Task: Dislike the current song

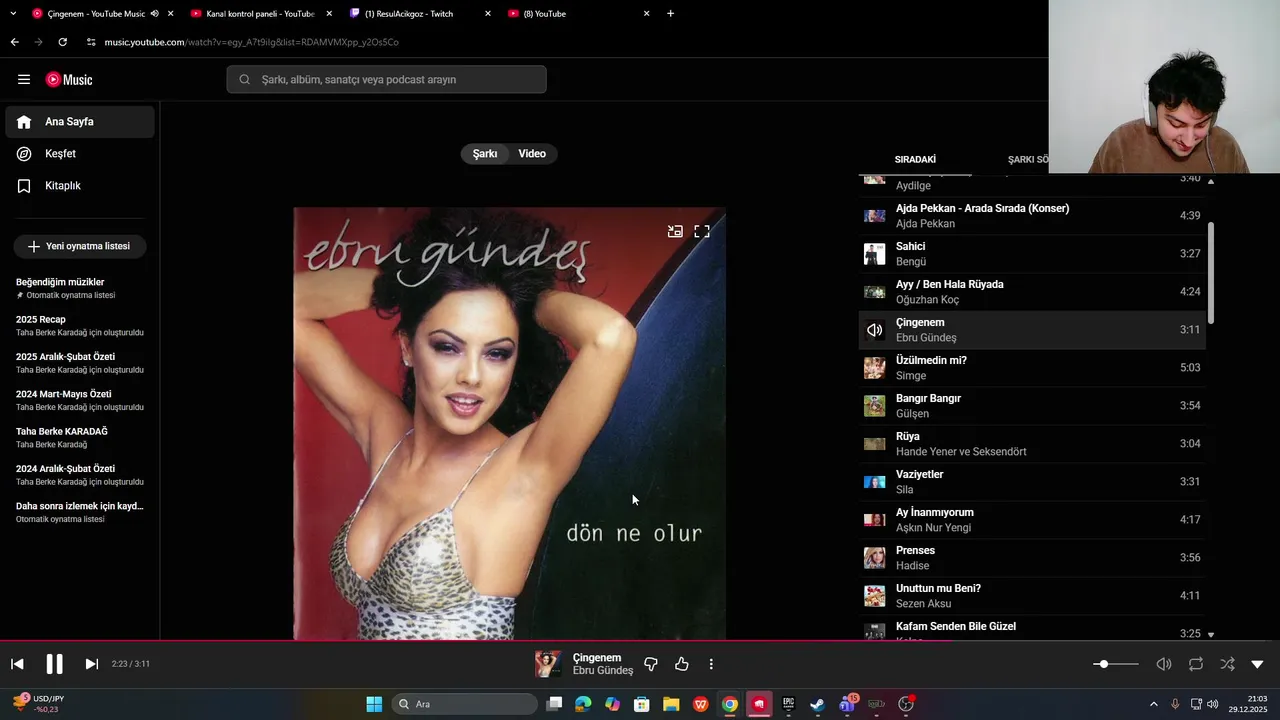Action: click(651, 664)
